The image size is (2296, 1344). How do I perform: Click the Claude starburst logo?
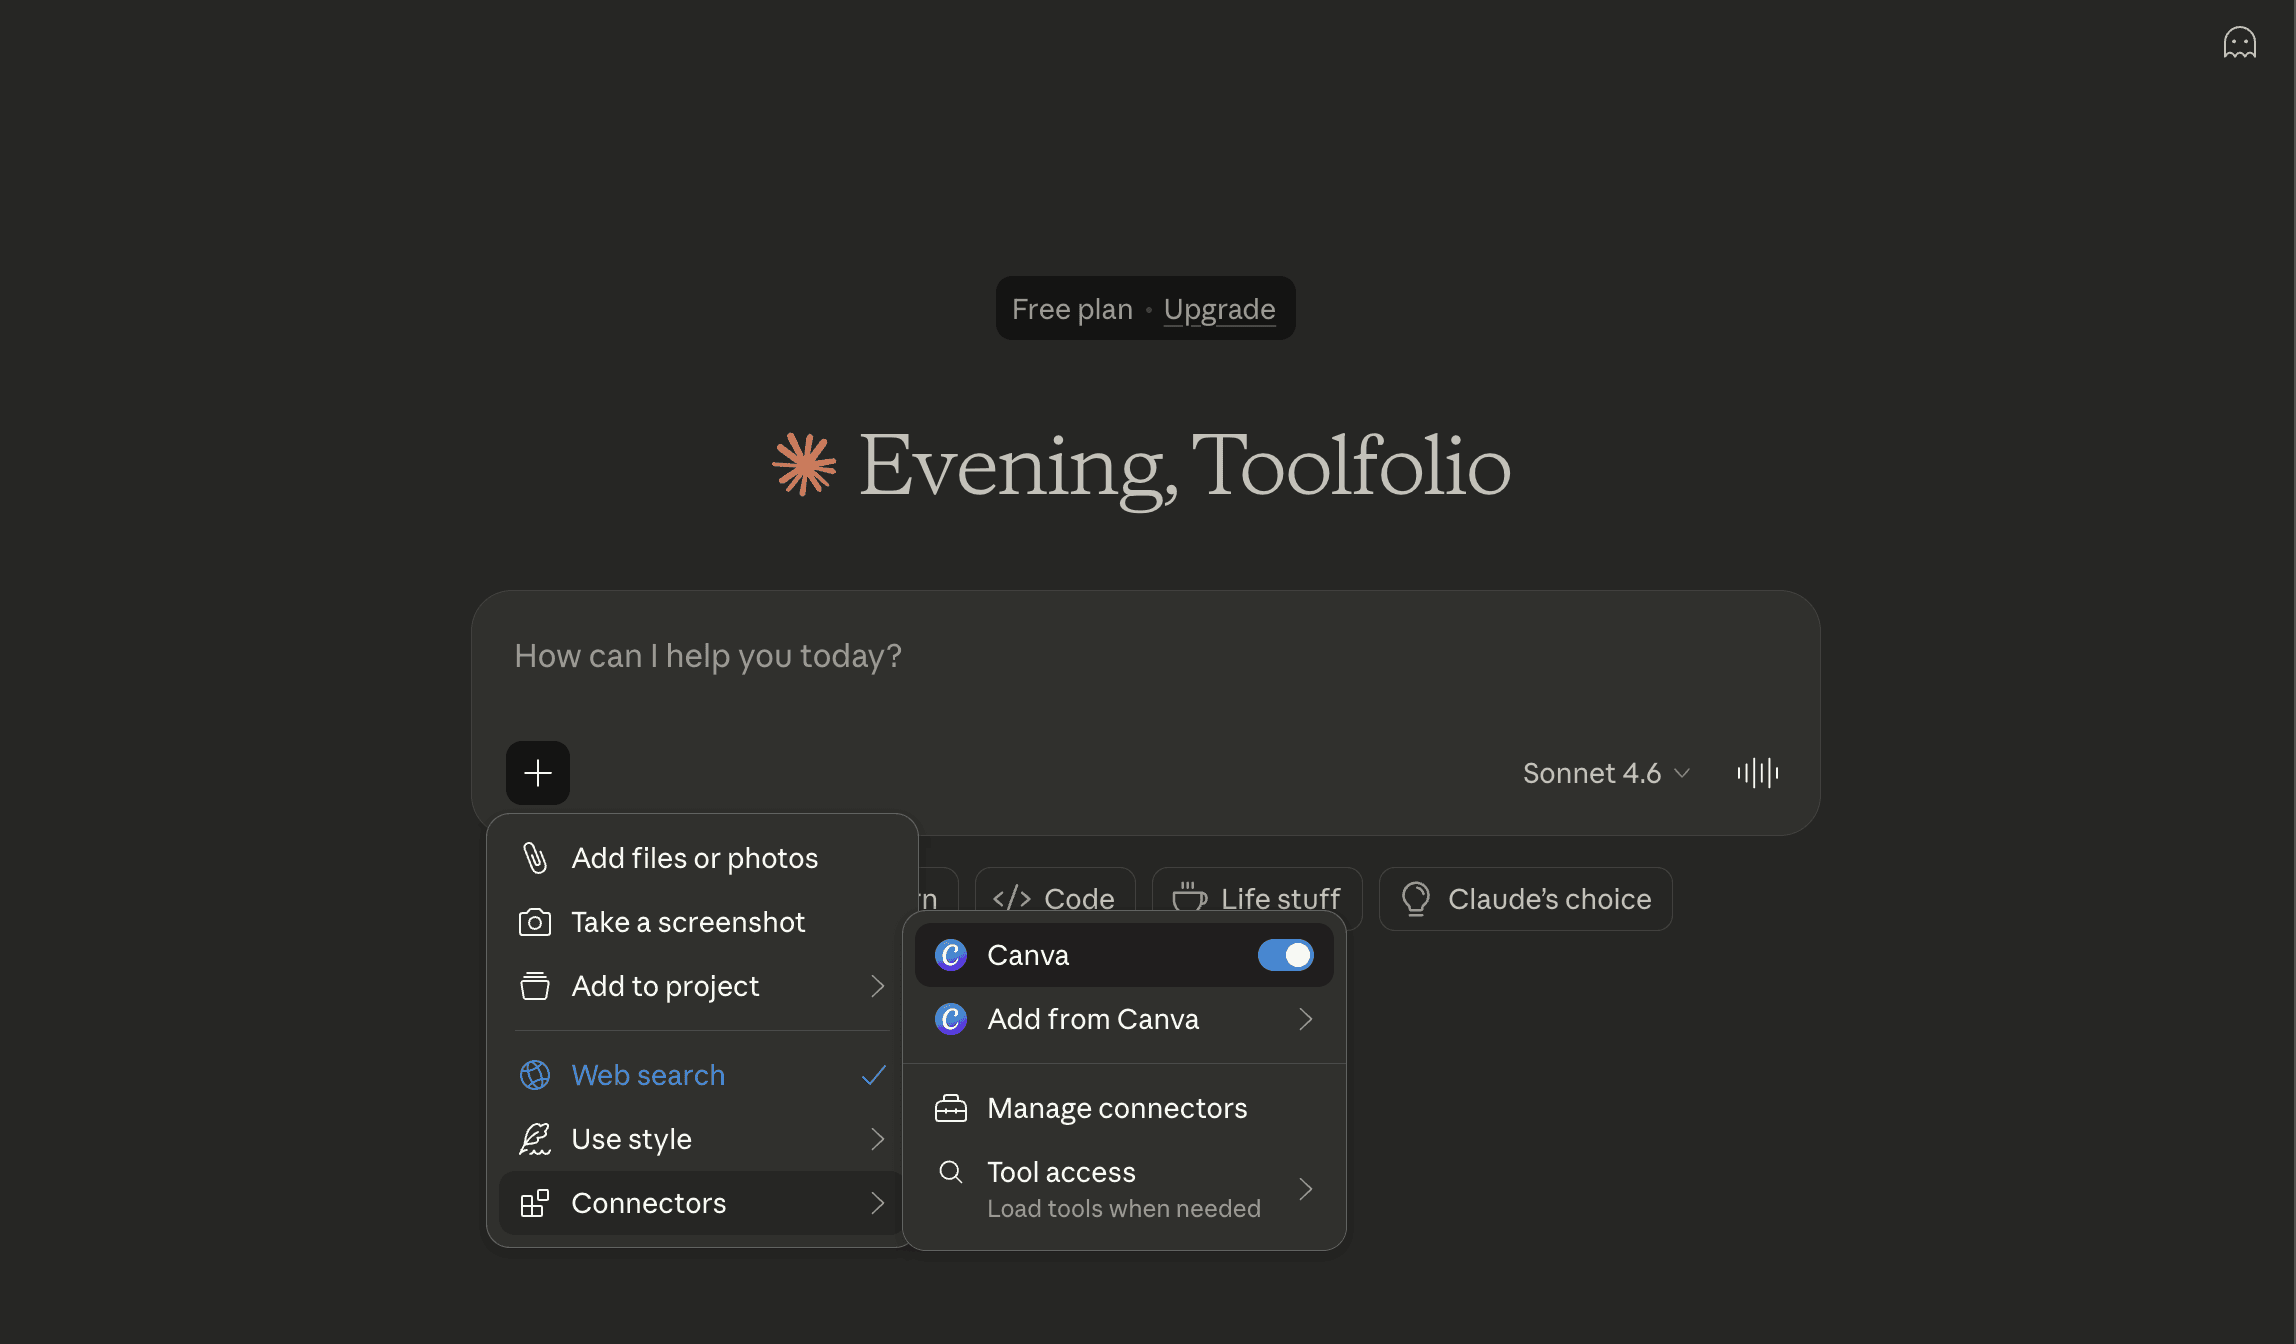click(x=804, y=464)
